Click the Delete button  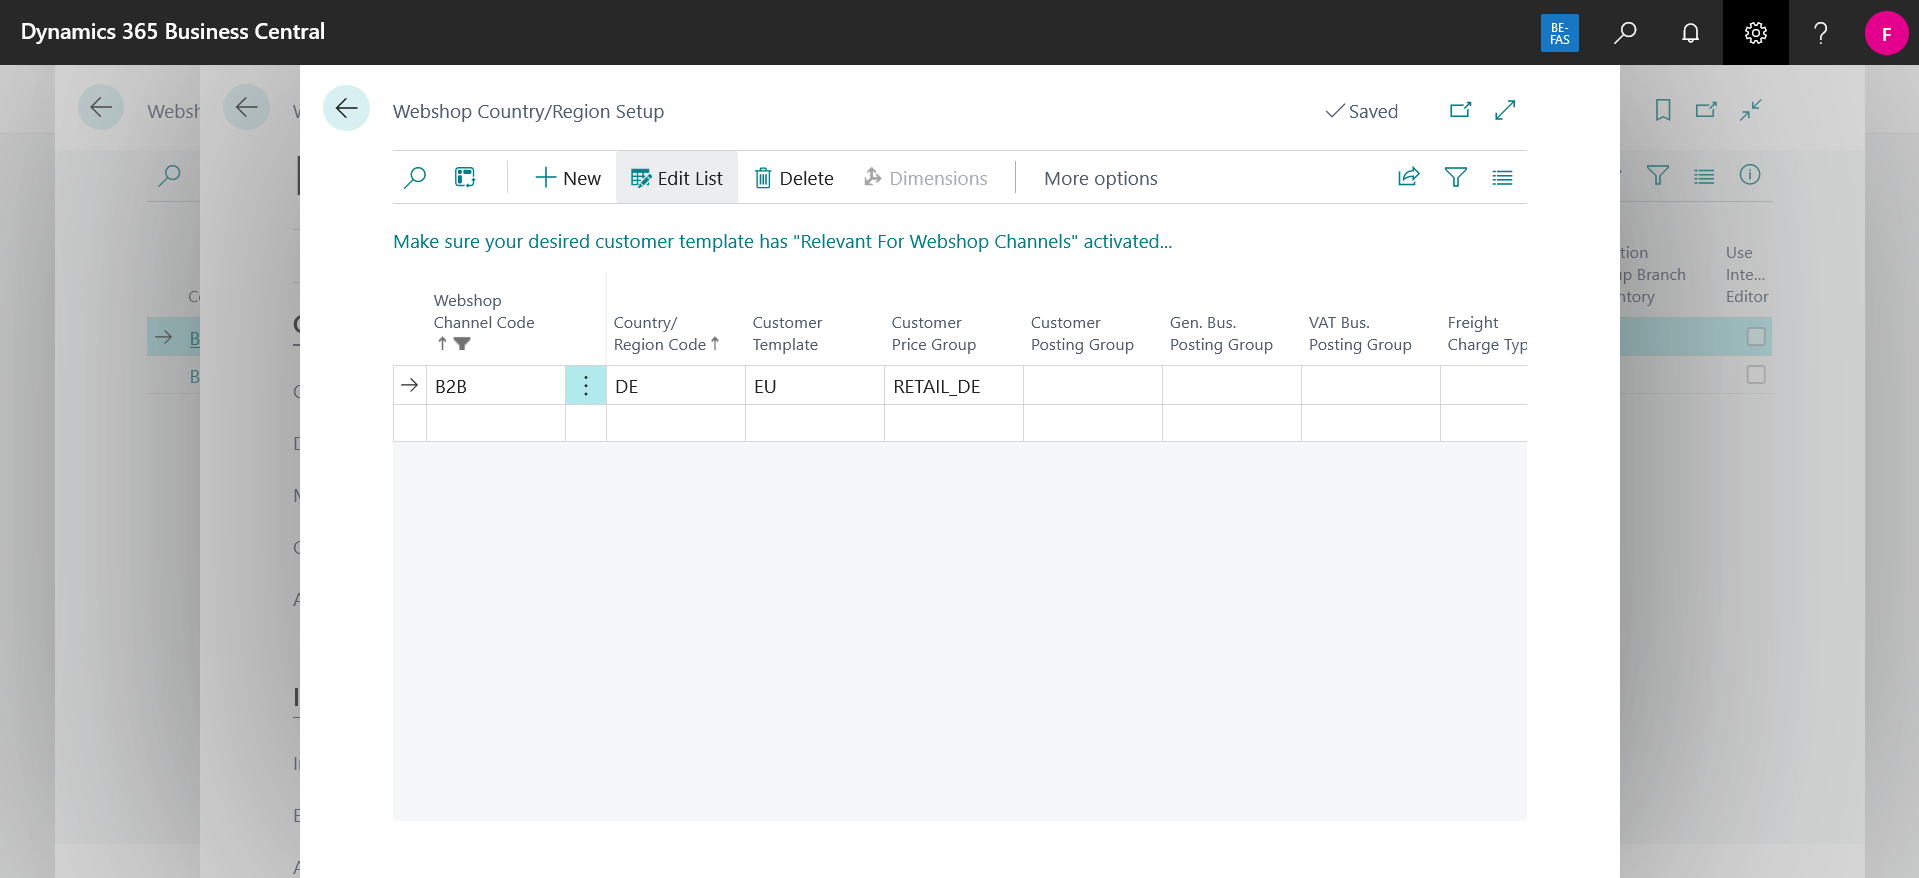(794, 178)
